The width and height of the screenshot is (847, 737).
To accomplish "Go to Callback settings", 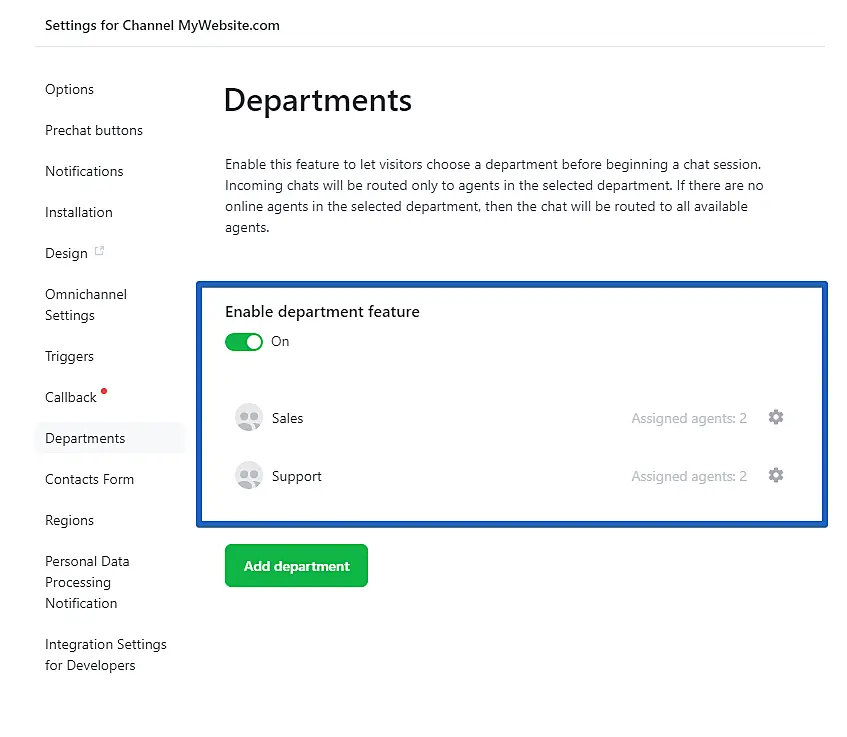I will [71, 397].
